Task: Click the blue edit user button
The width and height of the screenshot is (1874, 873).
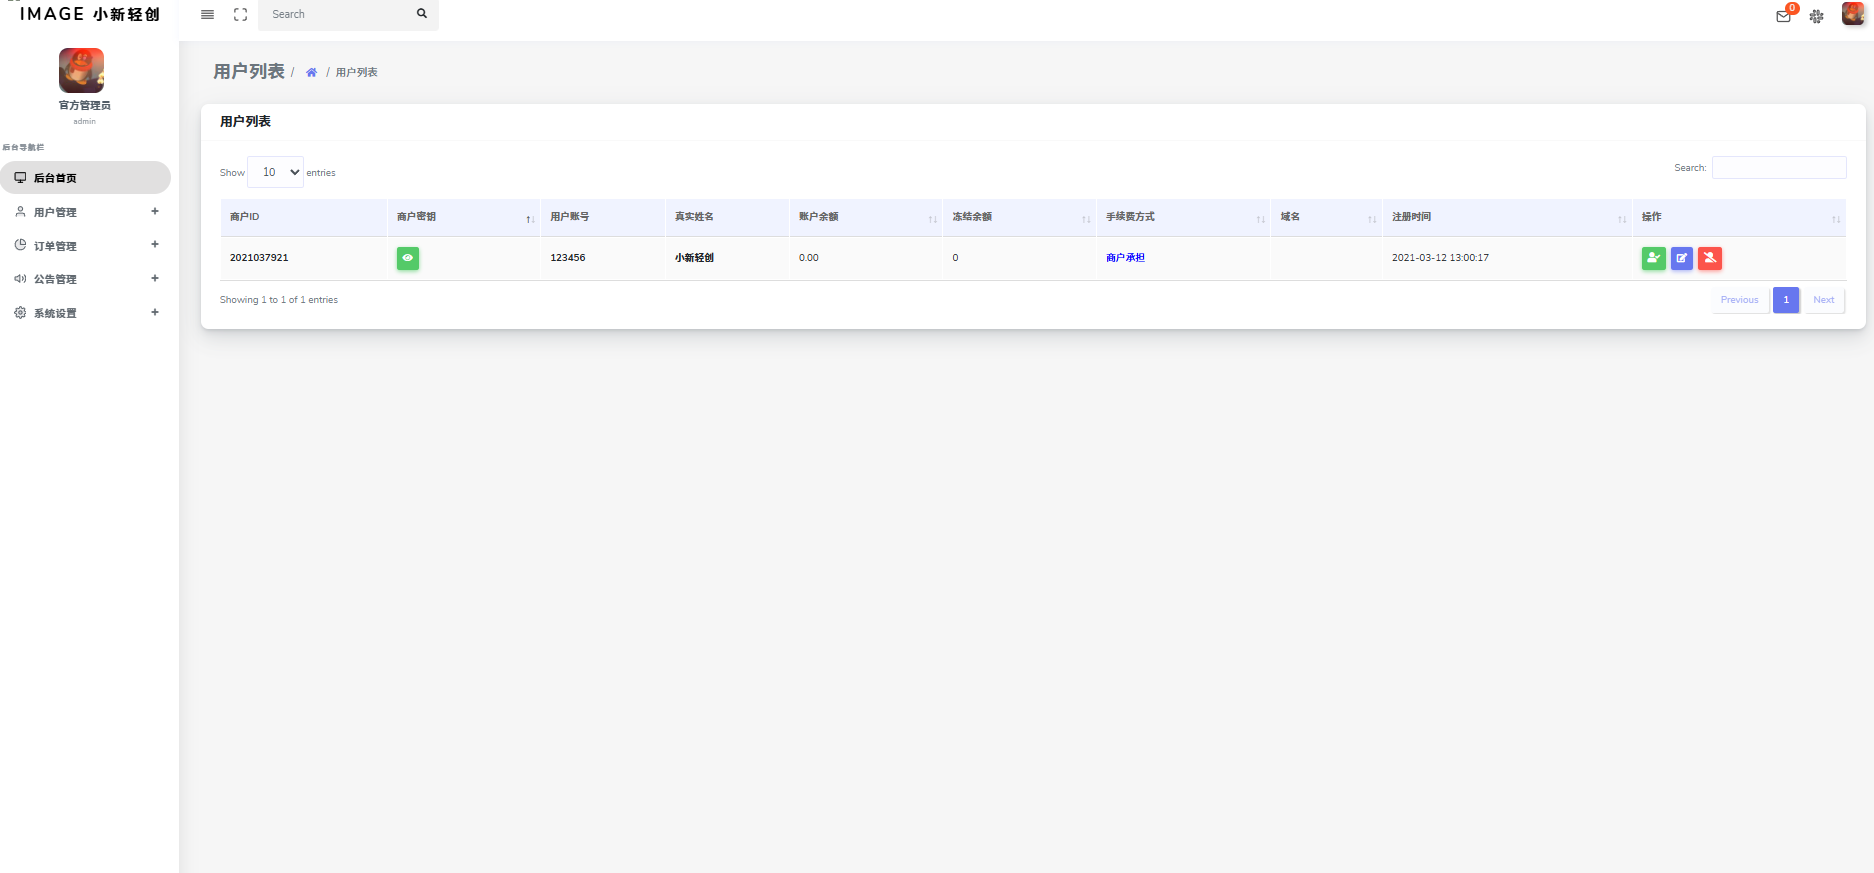Action: 1682,258
